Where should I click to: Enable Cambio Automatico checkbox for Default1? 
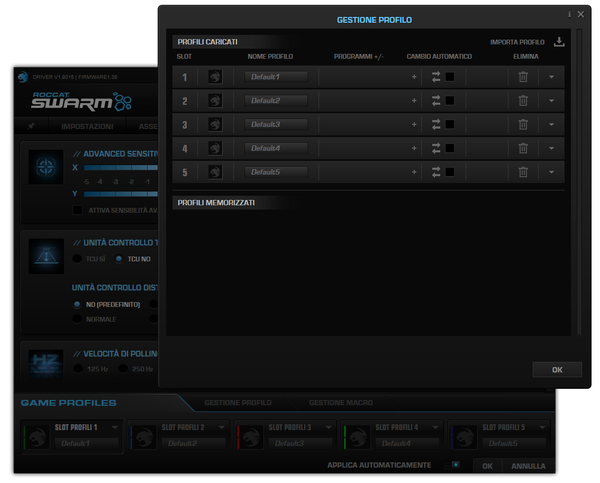[450, 77]
